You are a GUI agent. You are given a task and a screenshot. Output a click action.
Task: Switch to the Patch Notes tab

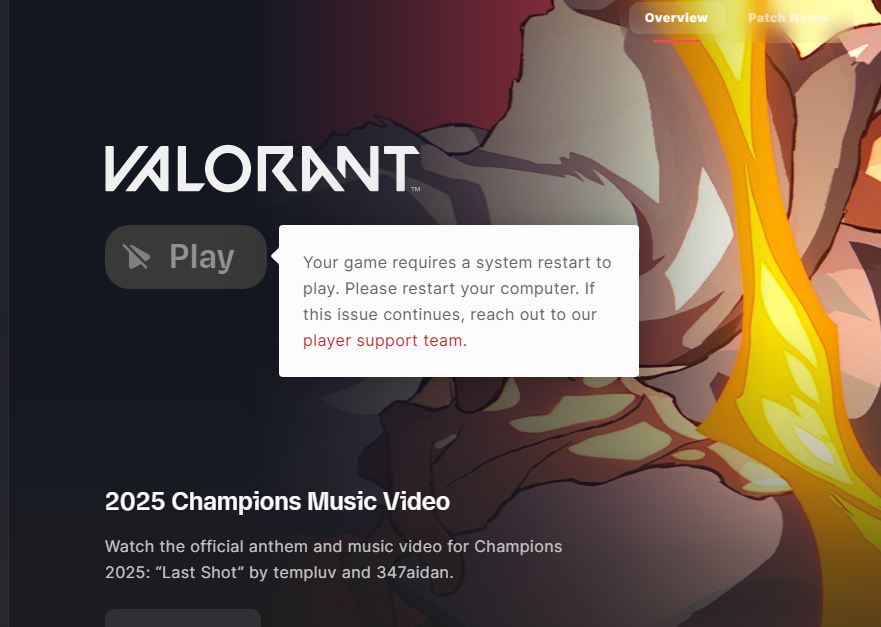[x=788, y=18]
